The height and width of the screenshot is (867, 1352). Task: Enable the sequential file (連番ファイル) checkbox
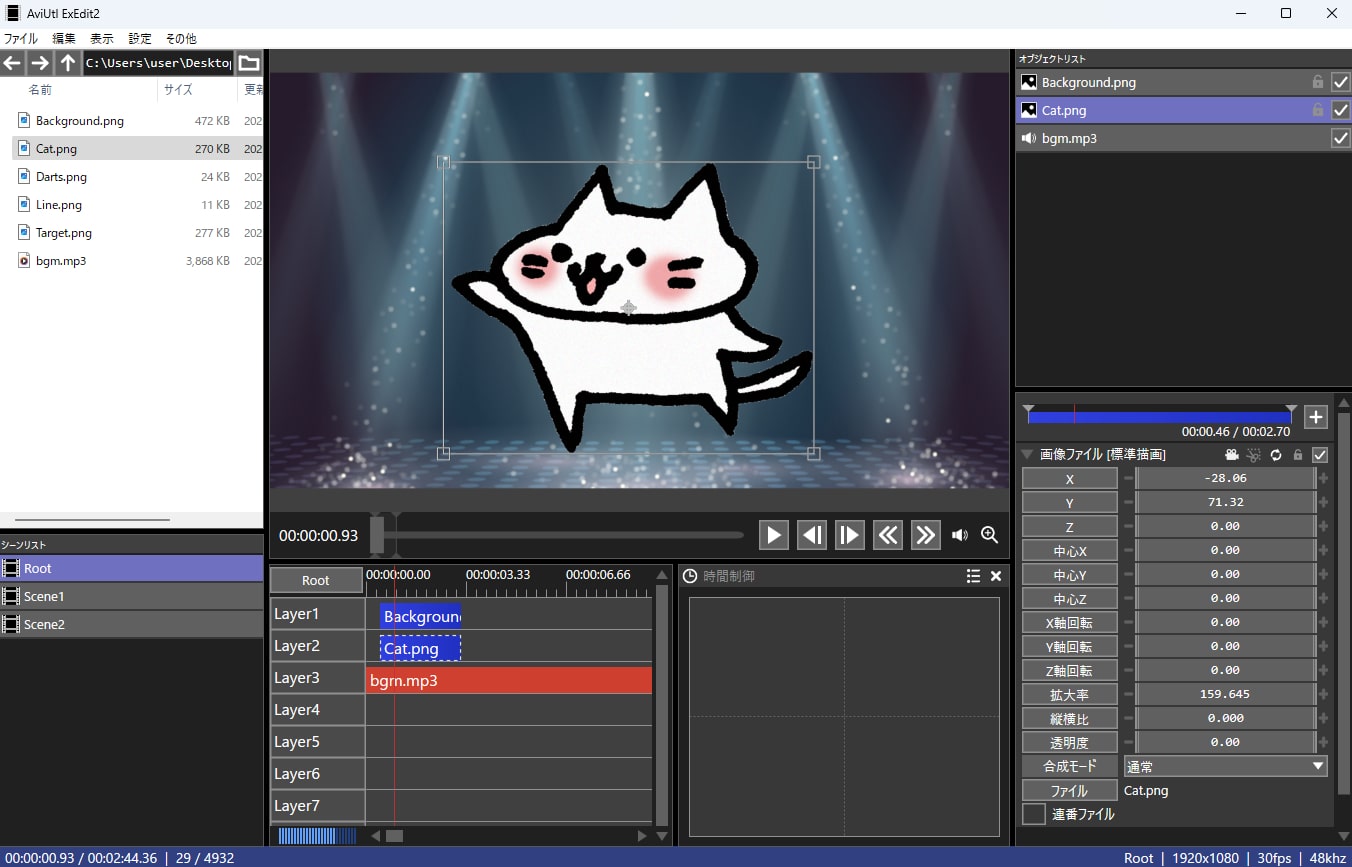1034,814
